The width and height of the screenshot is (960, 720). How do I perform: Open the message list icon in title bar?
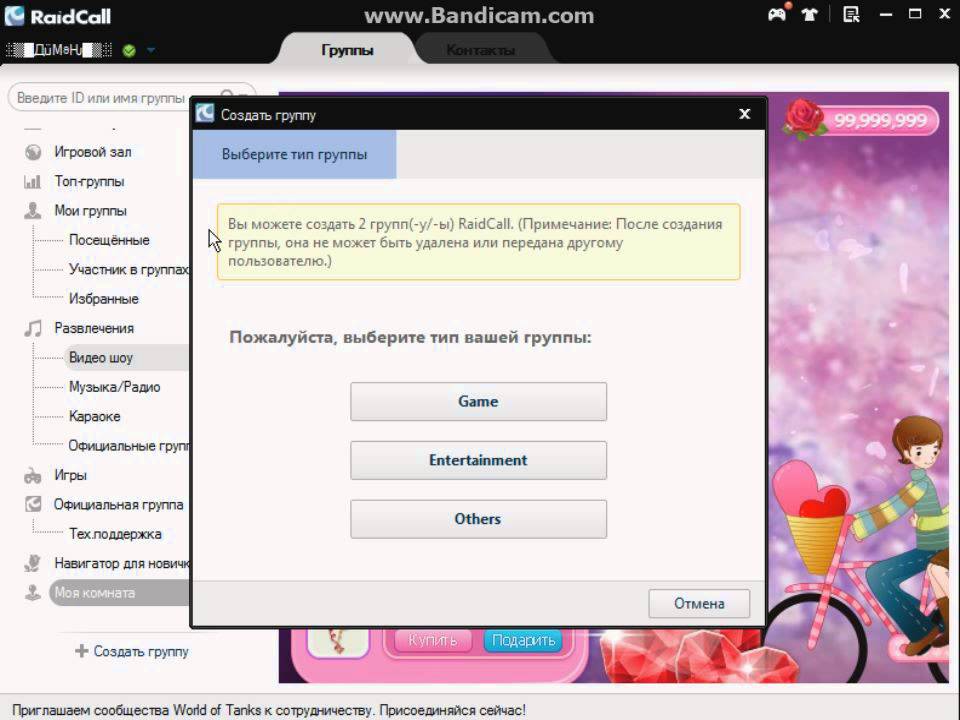tap(851, 14)
